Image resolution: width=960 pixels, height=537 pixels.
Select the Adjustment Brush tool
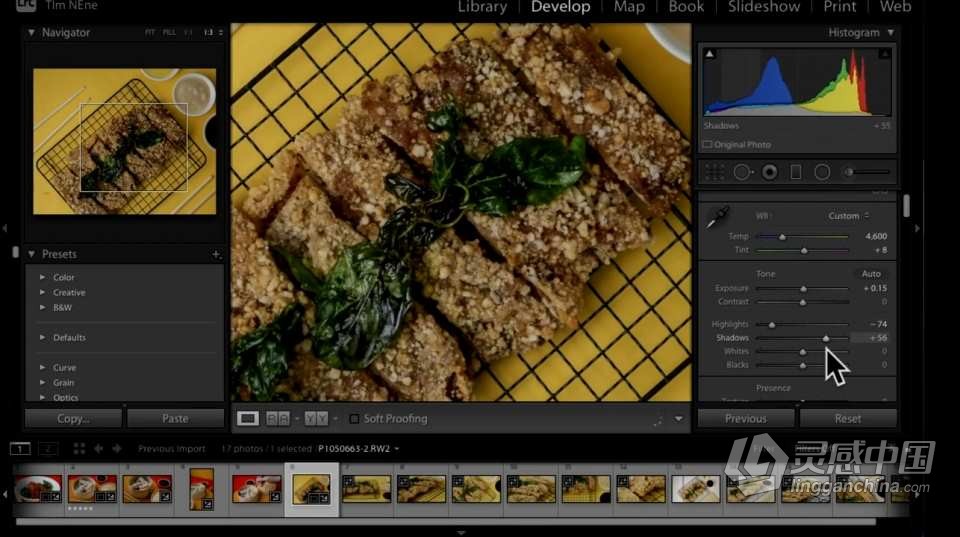pyautogui.click(x=868, y=172)
